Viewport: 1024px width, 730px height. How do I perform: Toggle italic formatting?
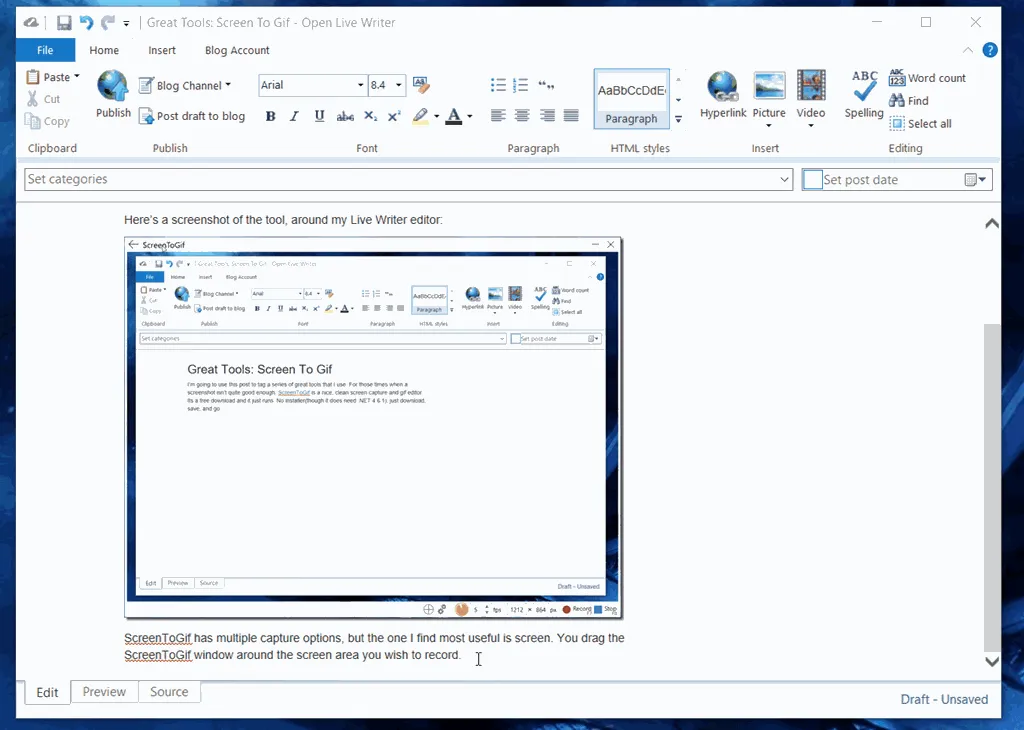click(294, 116)
